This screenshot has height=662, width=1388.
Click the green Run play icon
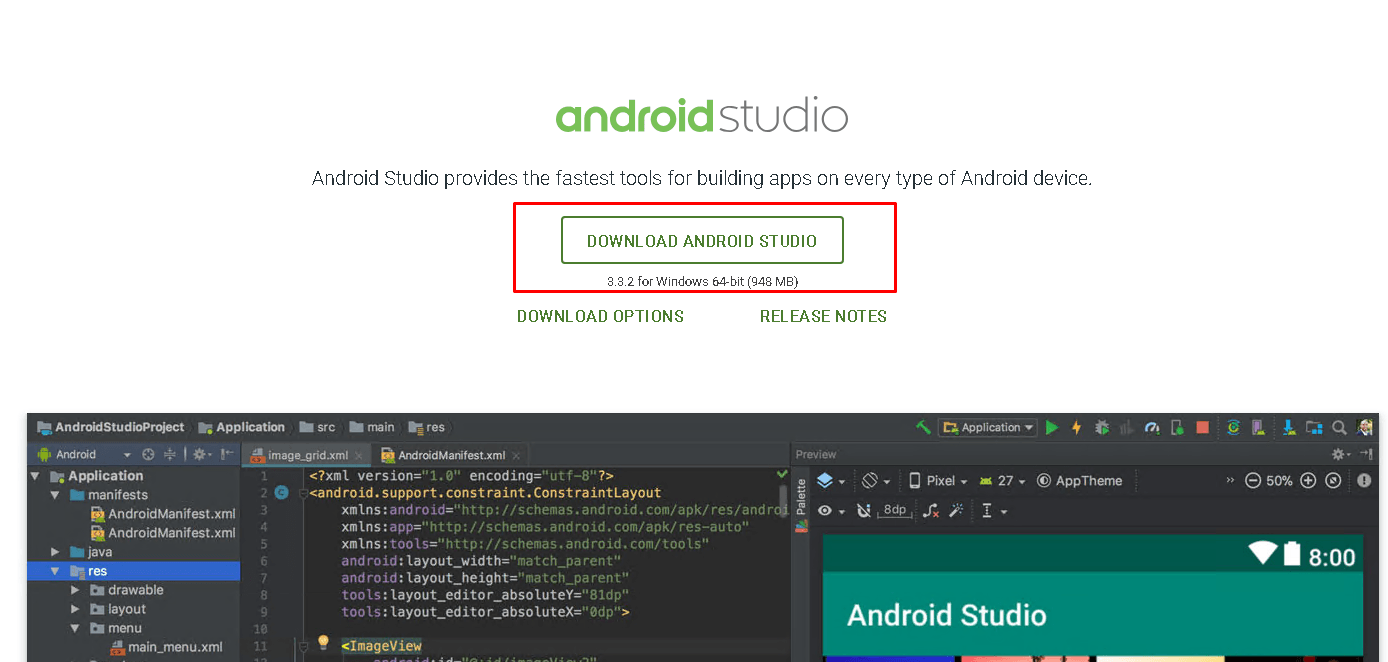pos(1052,427)
